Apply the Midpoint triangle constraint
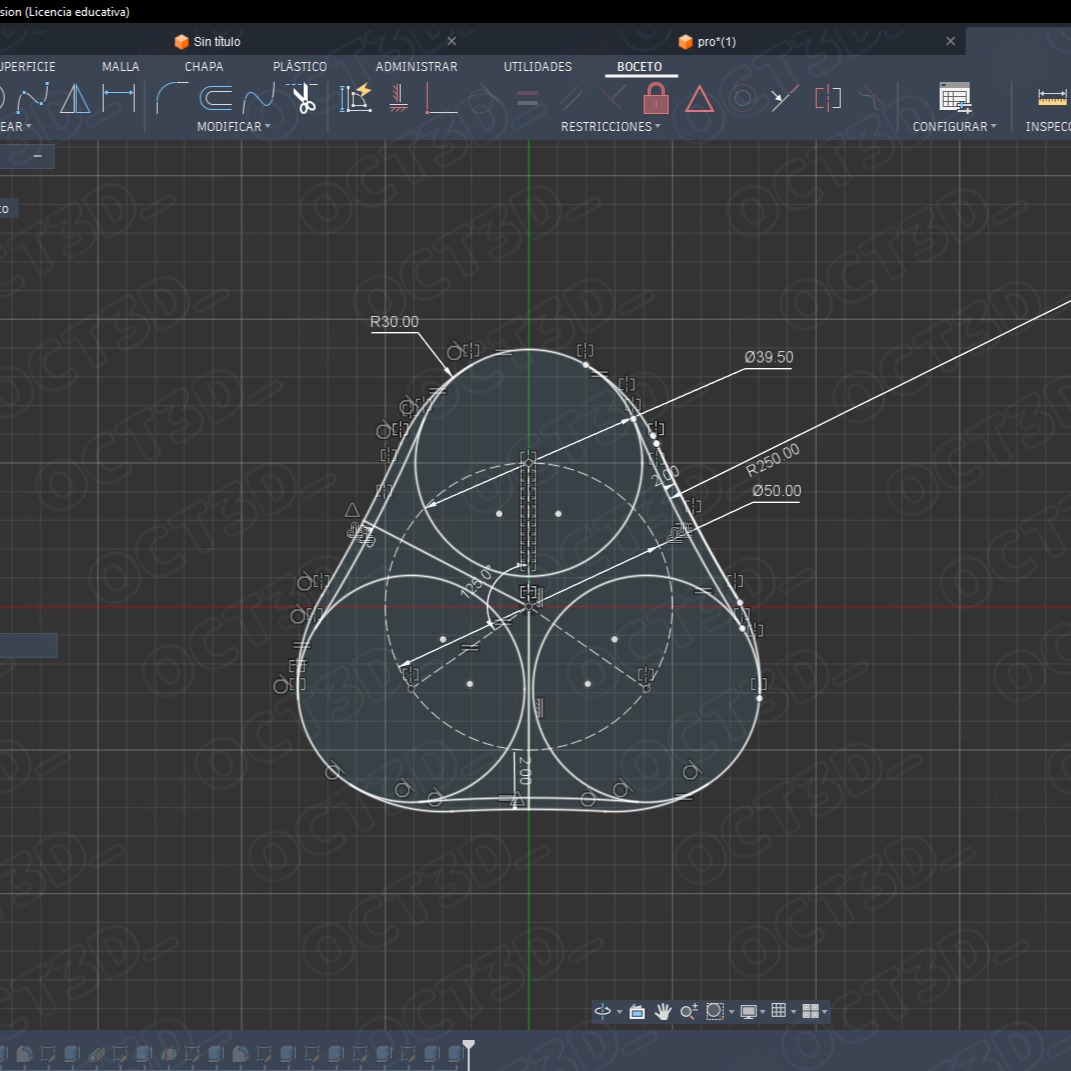 tap(699, 99)
